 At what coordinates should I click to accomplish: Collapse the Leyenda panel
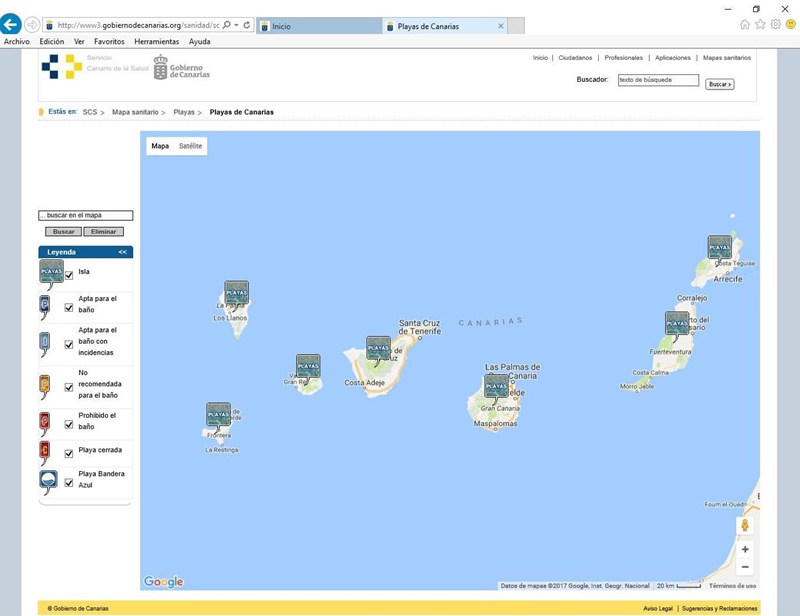click(x=122, y=252)
